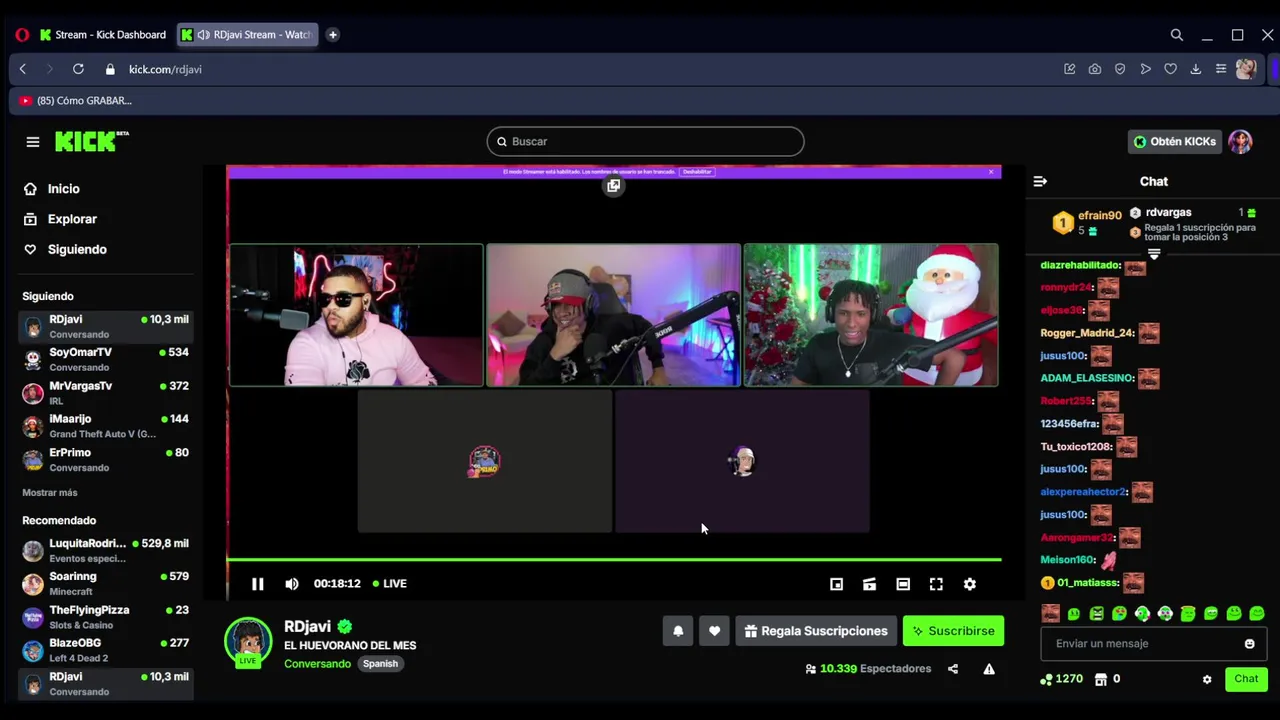This screenshot has height=720, width=1280.
Task: Toggle picture-in-picture mode in the player
Action: coord(836,584)
